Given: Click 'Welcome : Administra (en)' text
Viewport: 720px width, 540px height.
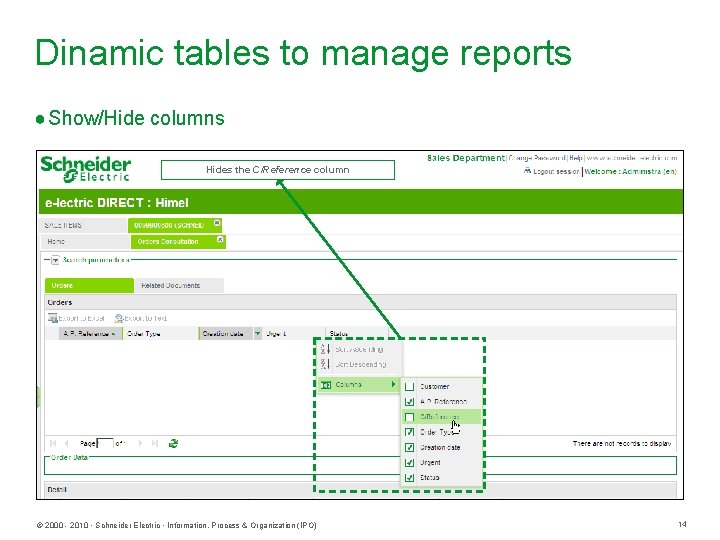Looking at the screenshot, I should point(630,171).
